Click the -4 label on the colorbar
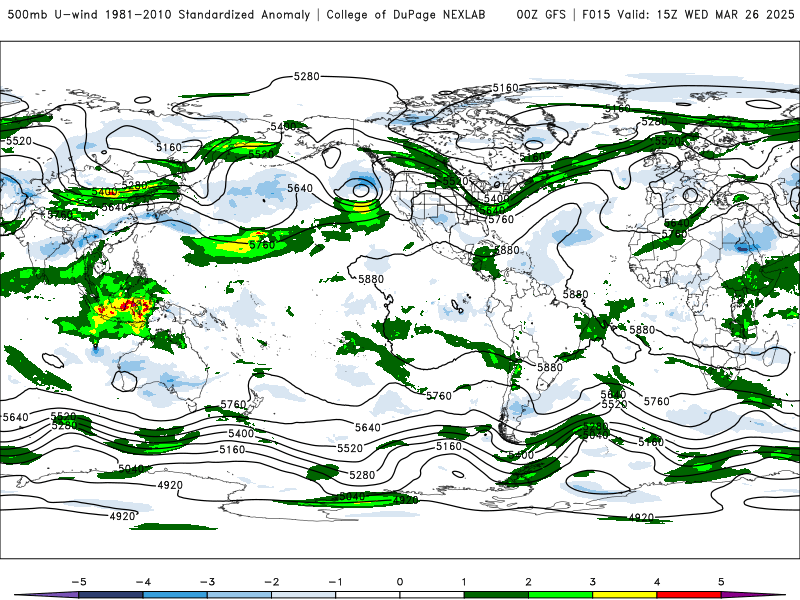The height and width of the screenshot is (600, 800). click(x=143, y=582)
